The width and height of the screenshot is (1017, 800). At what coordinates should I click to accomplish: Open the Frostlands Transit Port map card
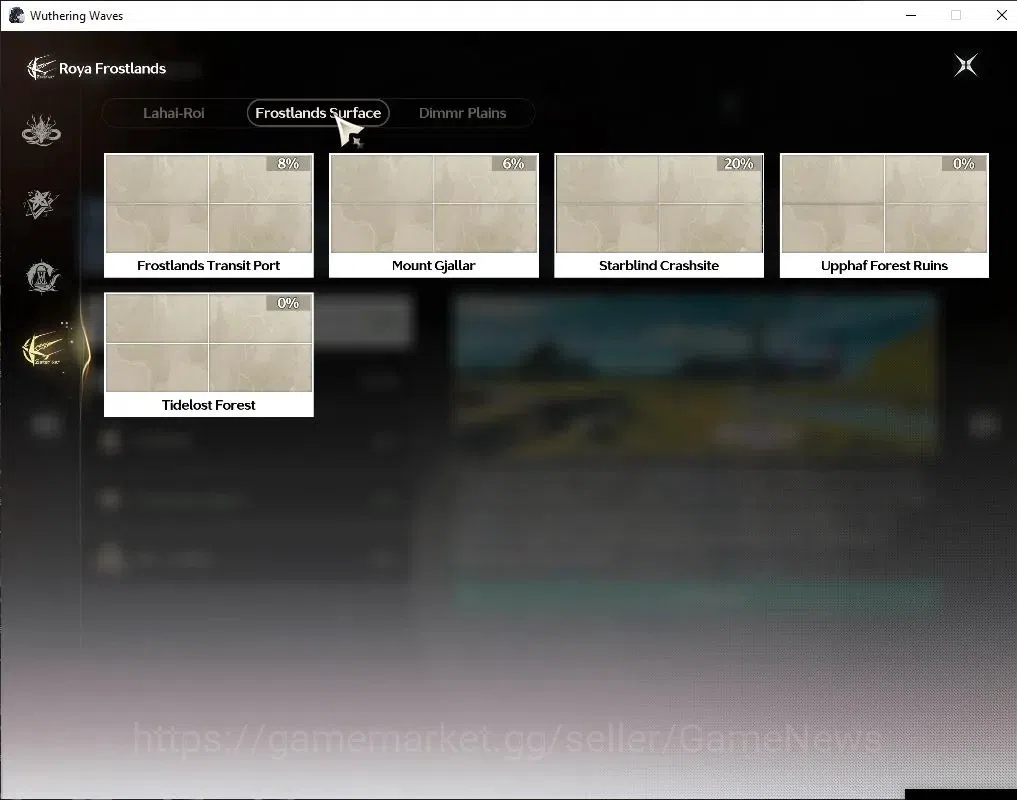click(209, 215)
